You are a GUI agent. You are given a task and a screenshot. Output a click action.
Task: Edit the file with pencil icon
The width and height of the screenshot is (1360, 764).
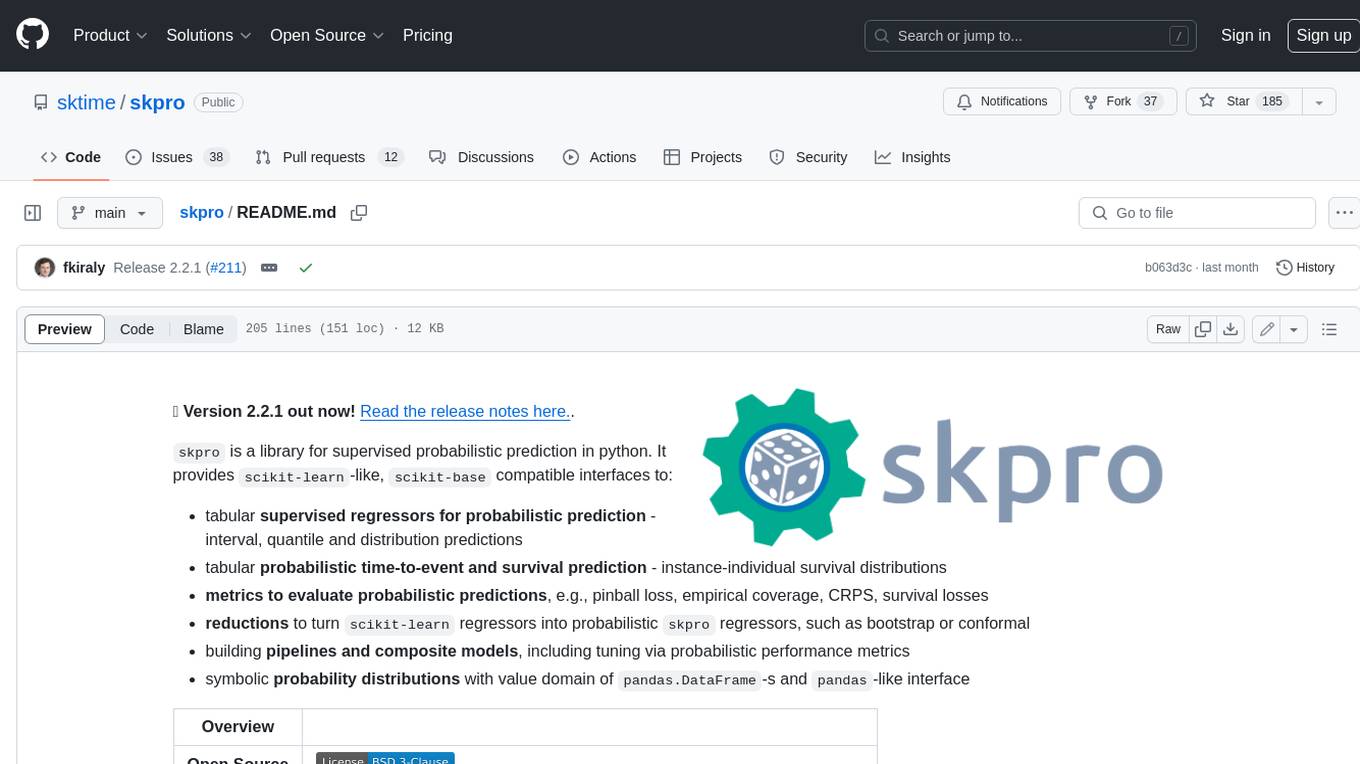pos(1267,329)
